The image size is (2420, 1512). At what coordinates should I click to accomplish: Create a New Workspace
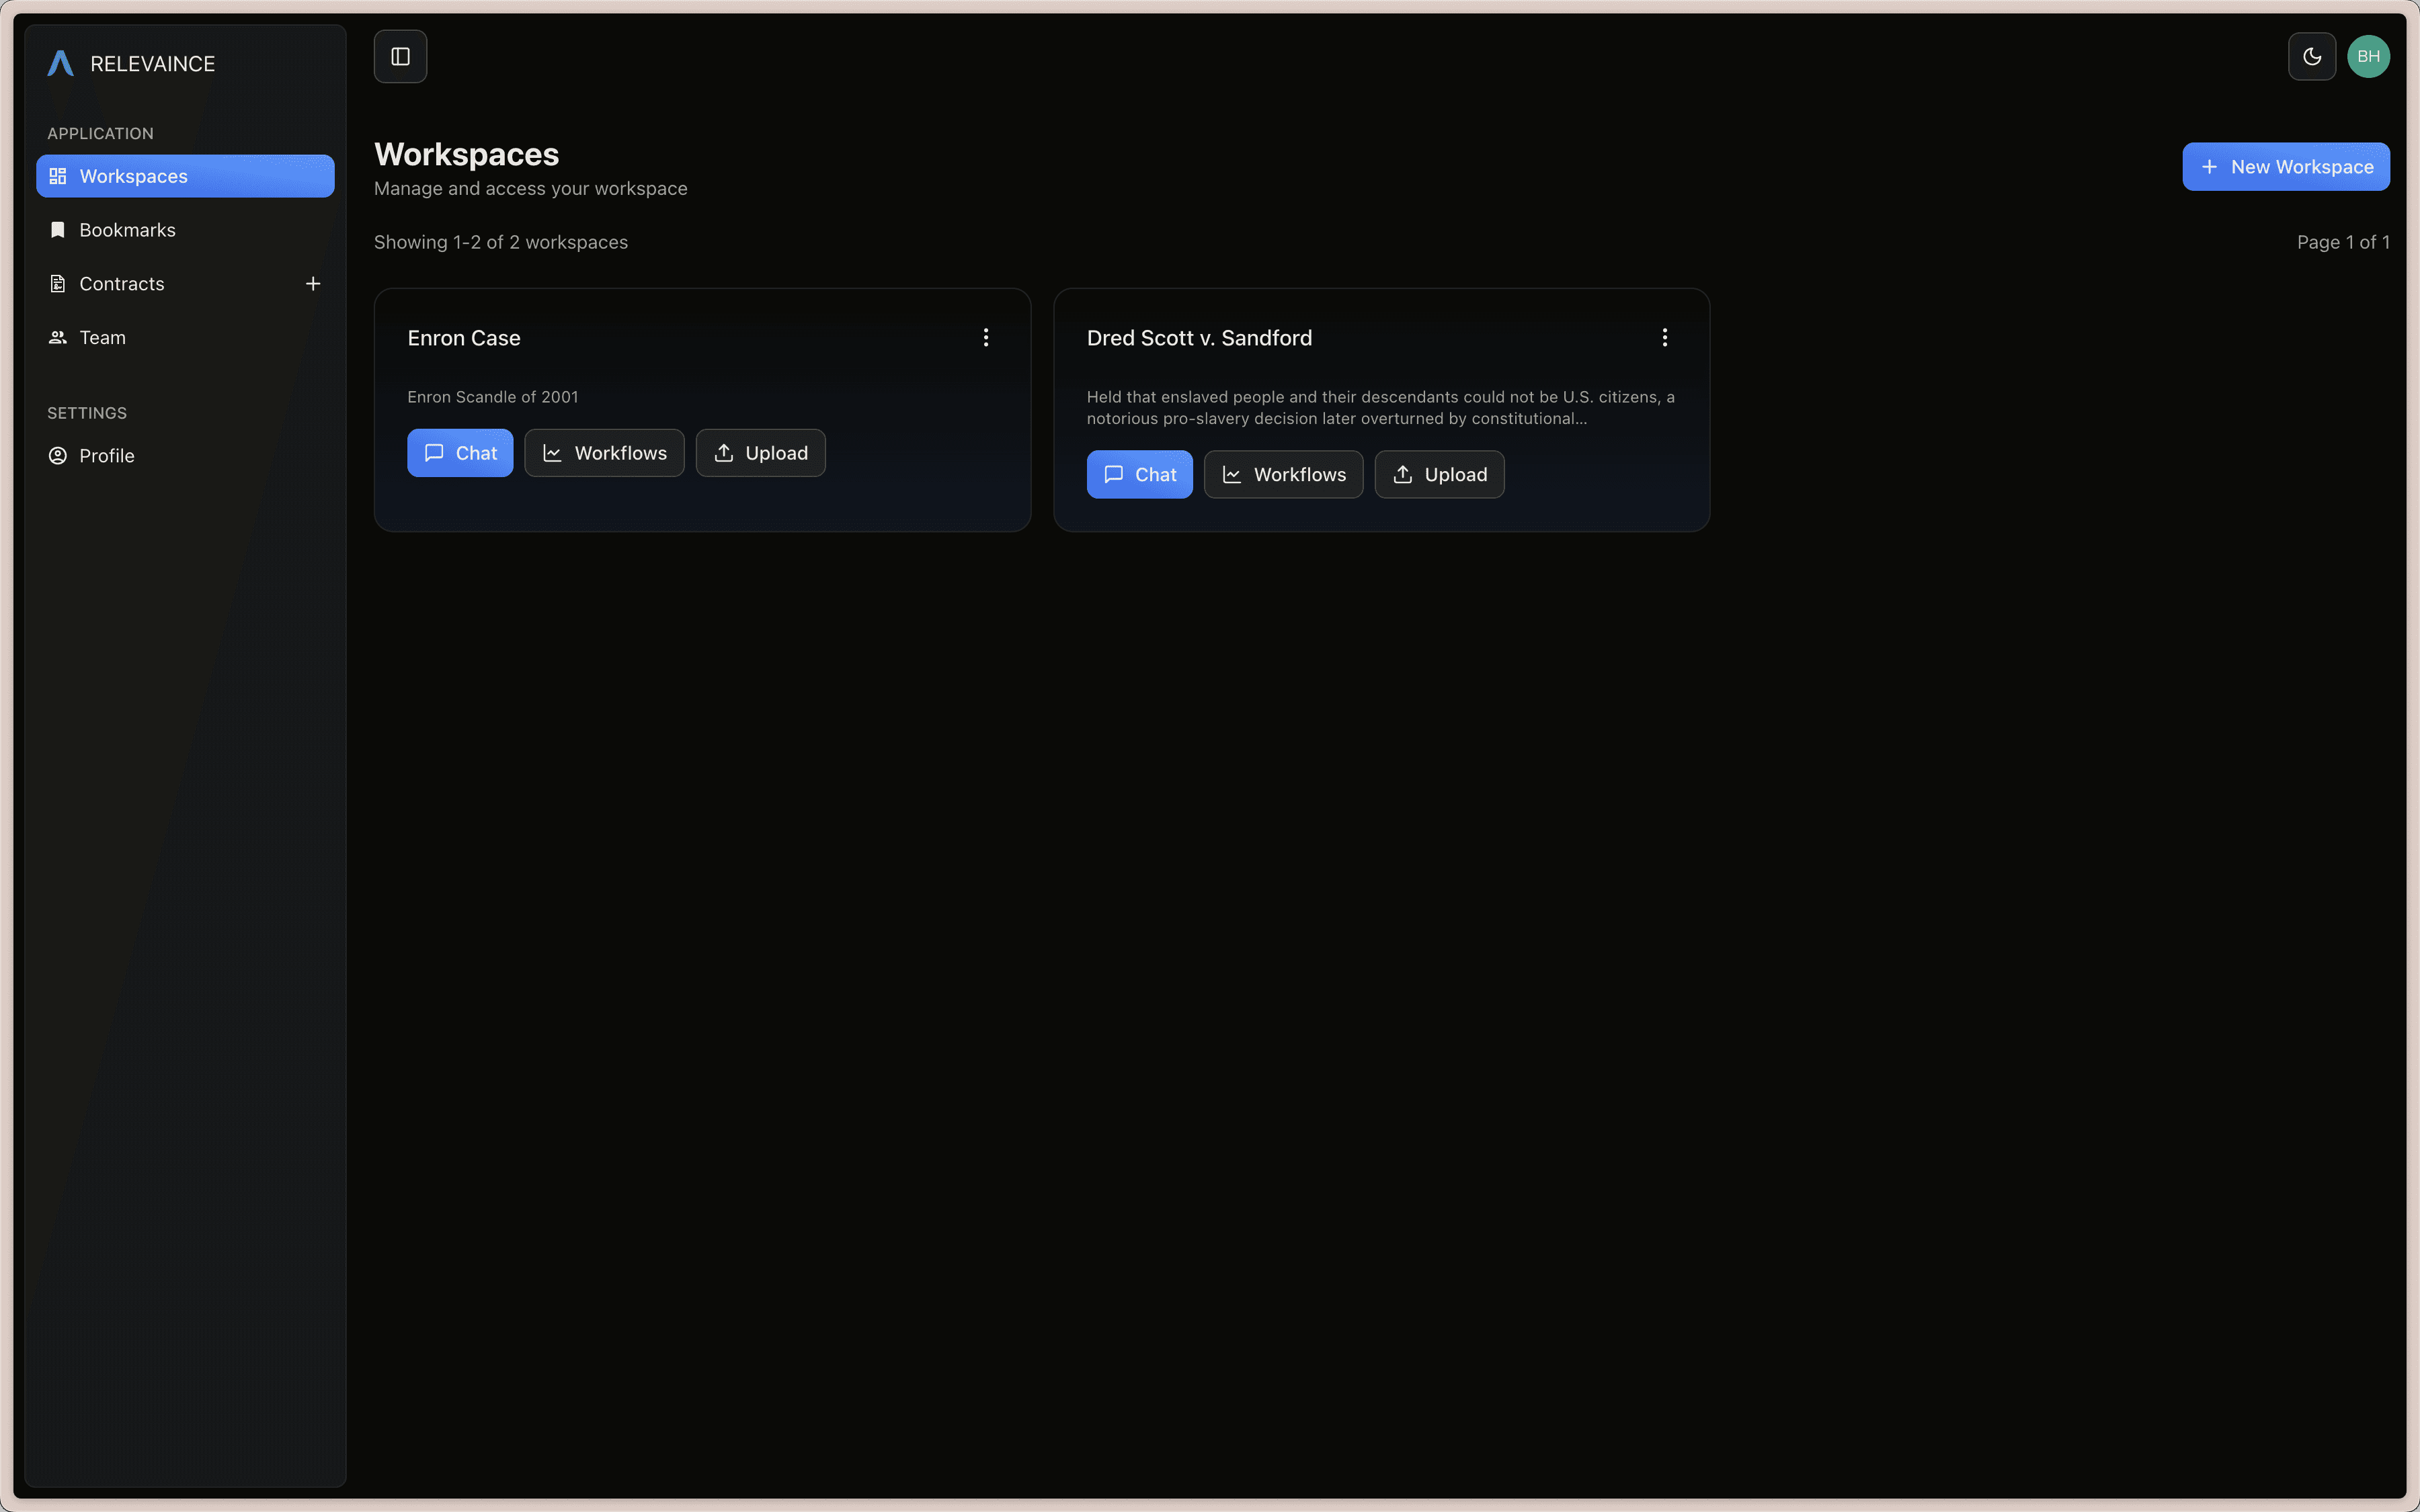pyautogui.click(x=2285, y=167)
